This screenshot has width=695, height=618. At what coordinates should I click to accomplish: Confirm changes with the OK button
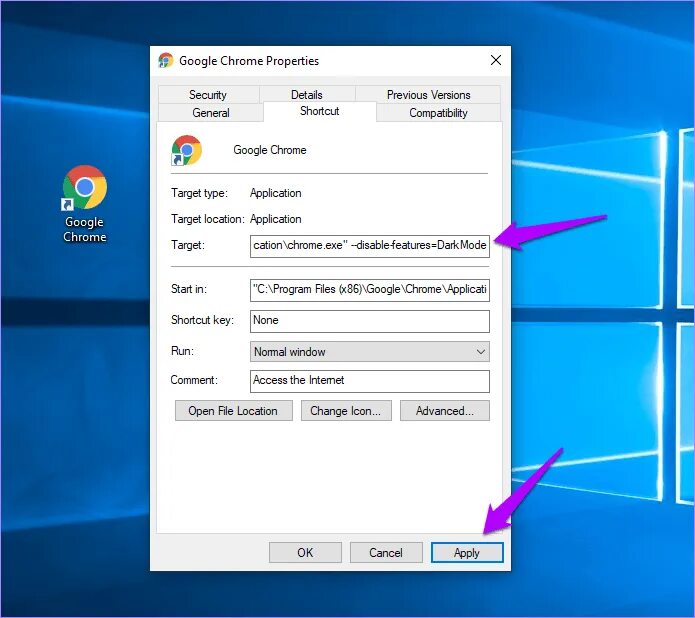tap(305, 553)
